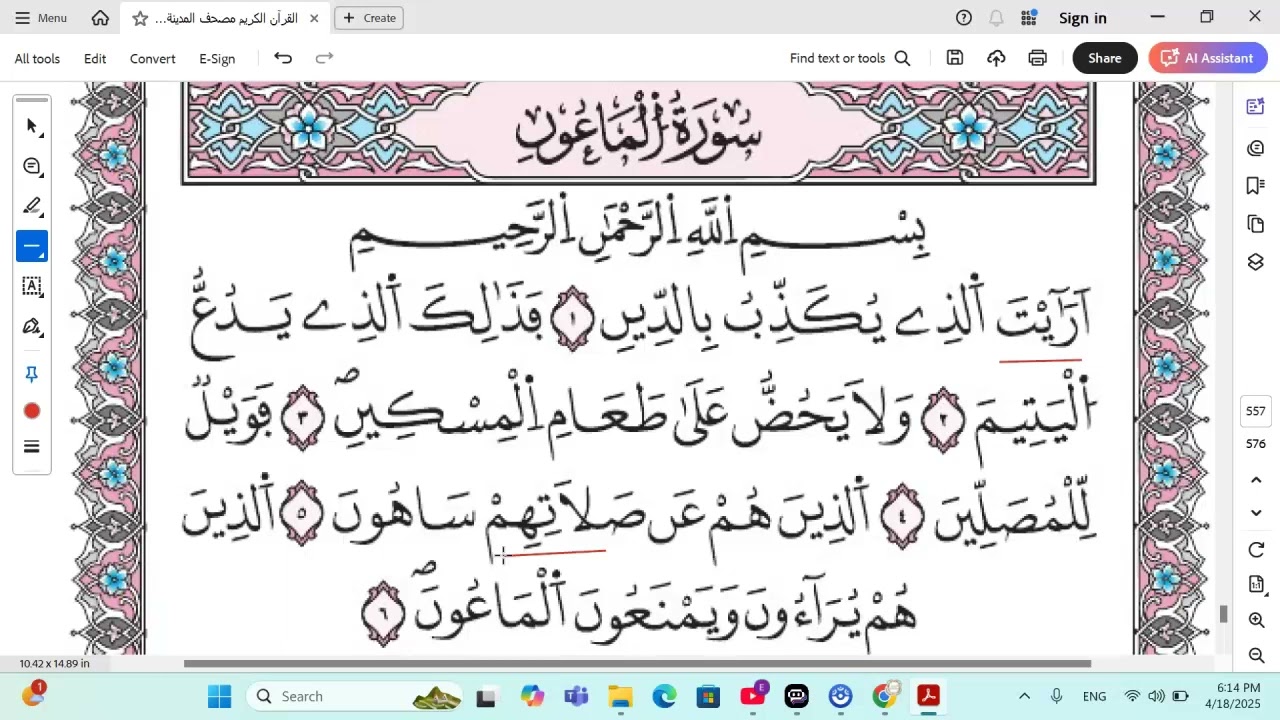This screenshot has height=720, width=1280.
Task: Open AI generative summary panel icon
Action: tap(1256, 107)
